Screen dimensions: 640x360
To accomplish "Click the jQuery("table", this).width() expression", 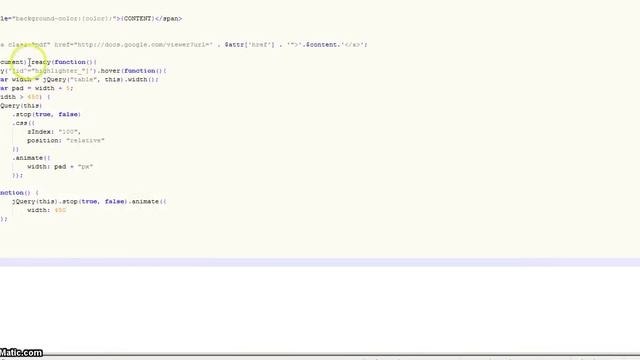I will click(x=100, y=80).
